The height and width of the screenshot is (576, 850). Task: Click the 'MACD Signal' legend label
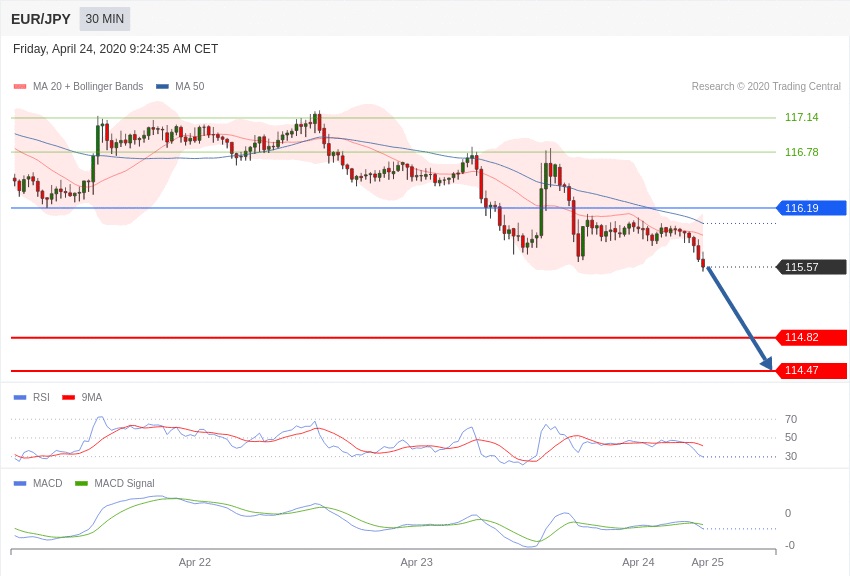click(124, 483)
